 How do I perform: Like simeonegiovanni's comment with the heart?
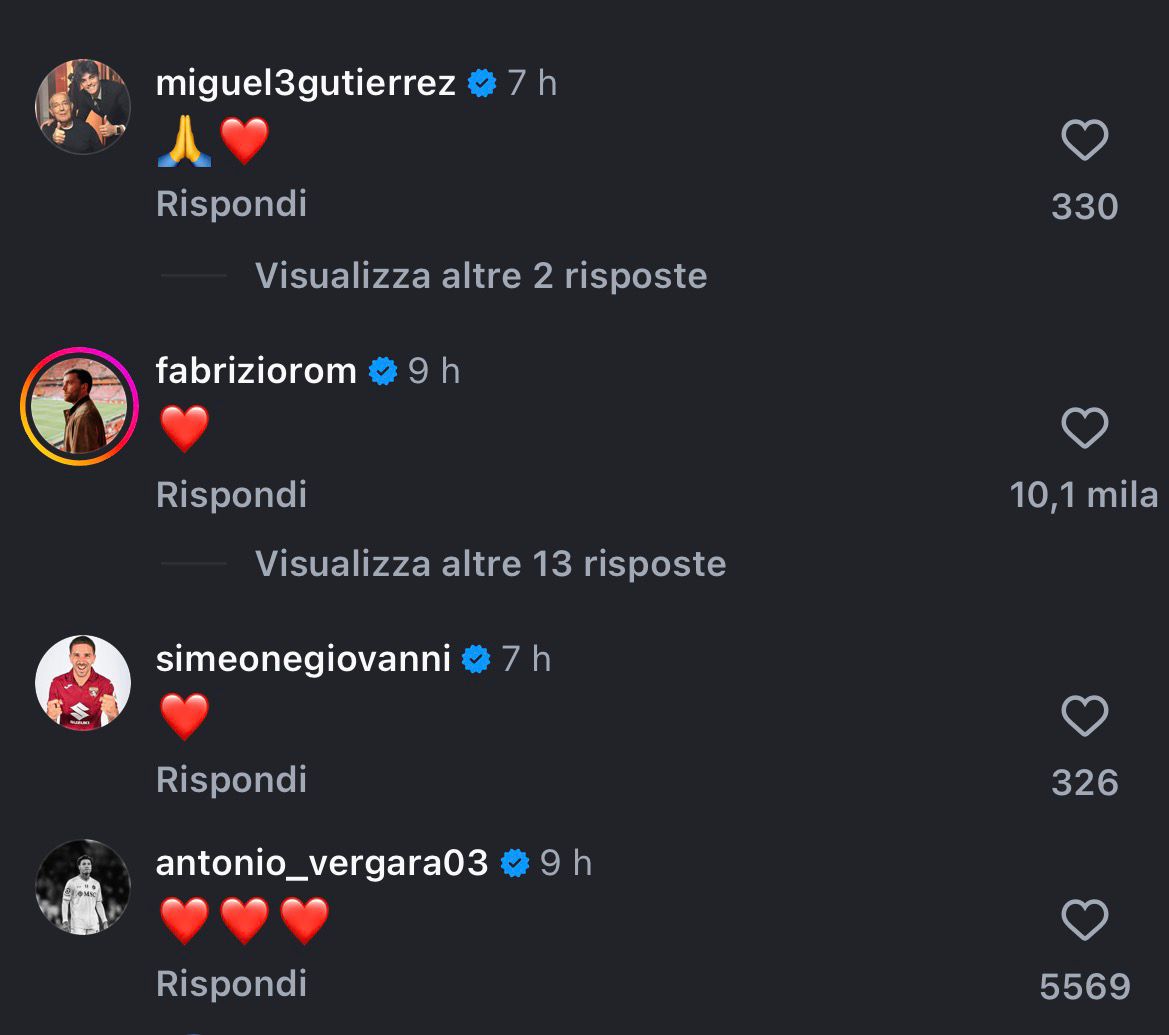pos(1084,716)
